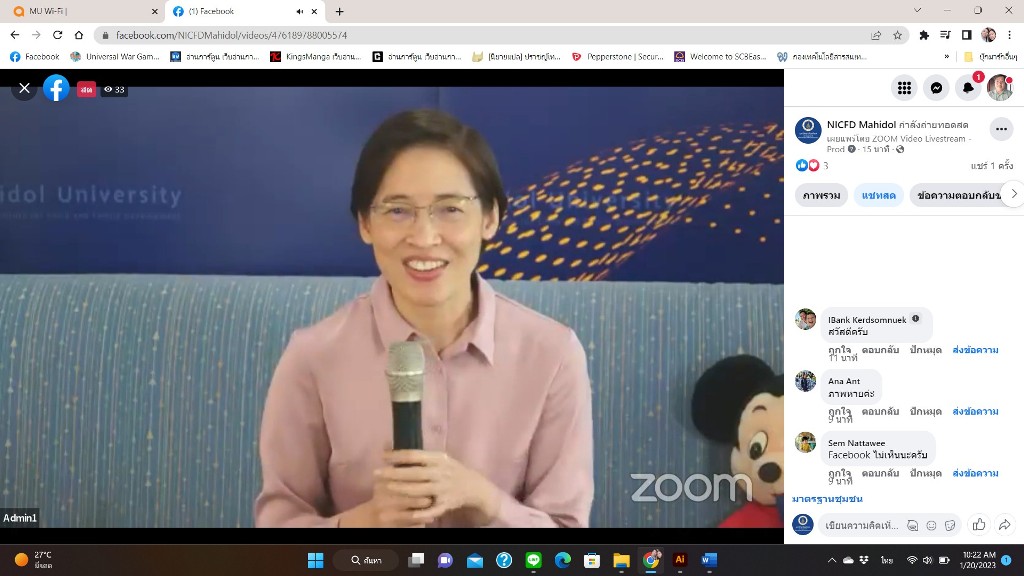Open the account profile picture menu
This screenshot has height=576, width=1024.
(1000, 88)
